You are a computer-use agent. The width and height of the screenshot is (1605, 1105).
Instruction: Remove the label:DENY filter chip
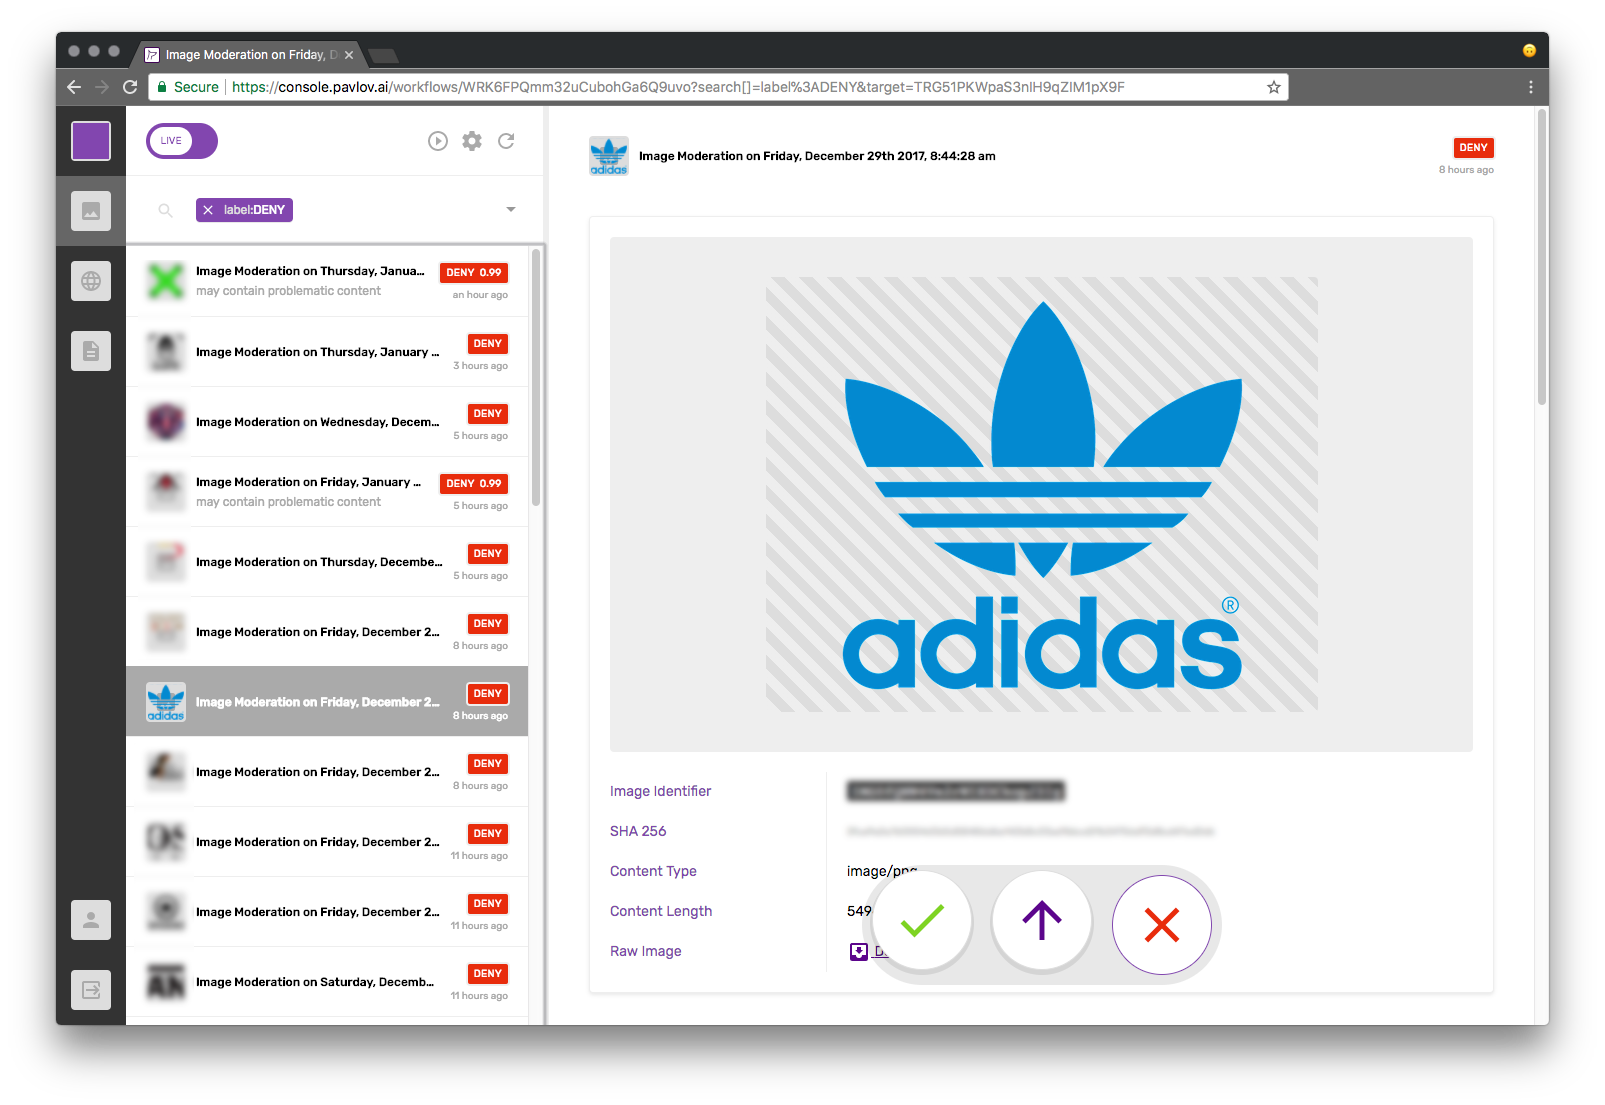coord(208,210)
